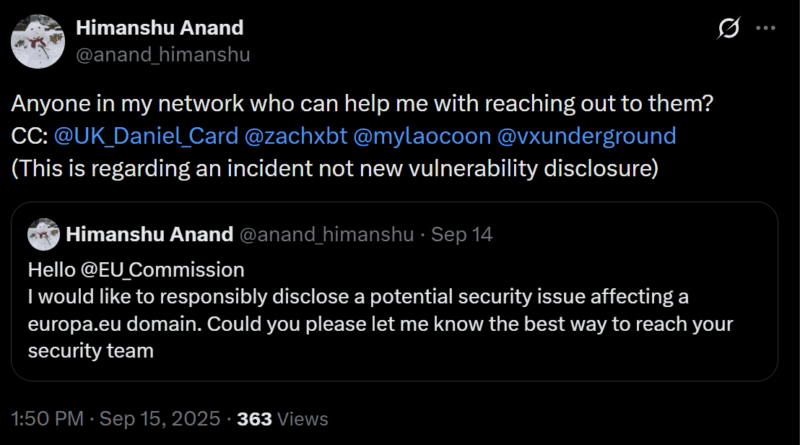Click the "europa.eu domain" text in the quote
This screenshot has width=800, height=445.
pos(98,323)
